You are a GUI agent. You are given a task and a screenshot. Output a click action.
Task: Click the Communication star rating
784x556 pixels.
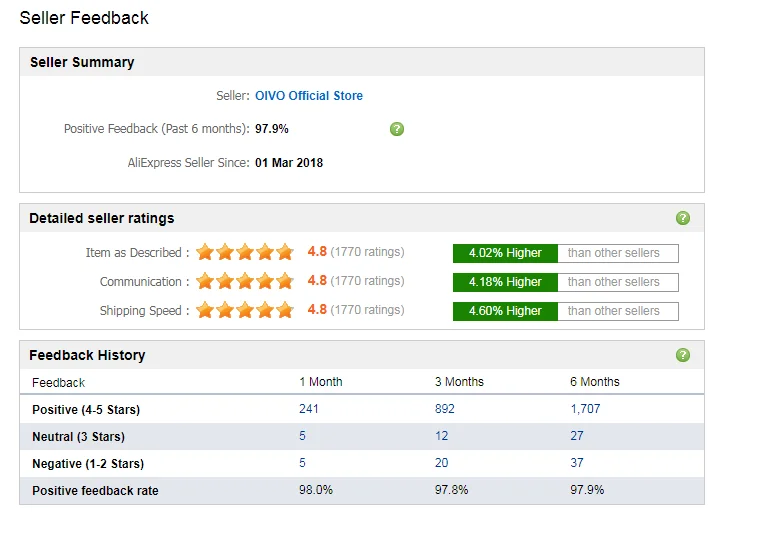pos(244,281)
